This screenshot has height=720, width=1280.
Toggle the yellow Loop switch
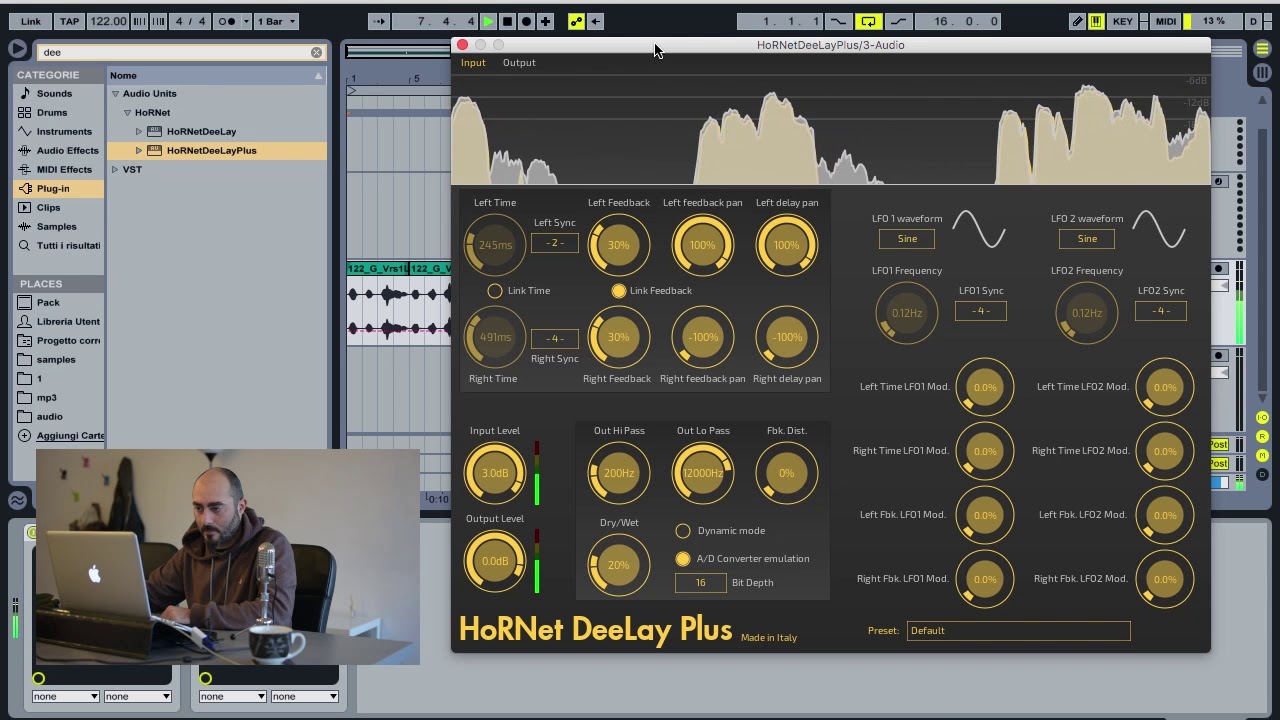[868, 21]
